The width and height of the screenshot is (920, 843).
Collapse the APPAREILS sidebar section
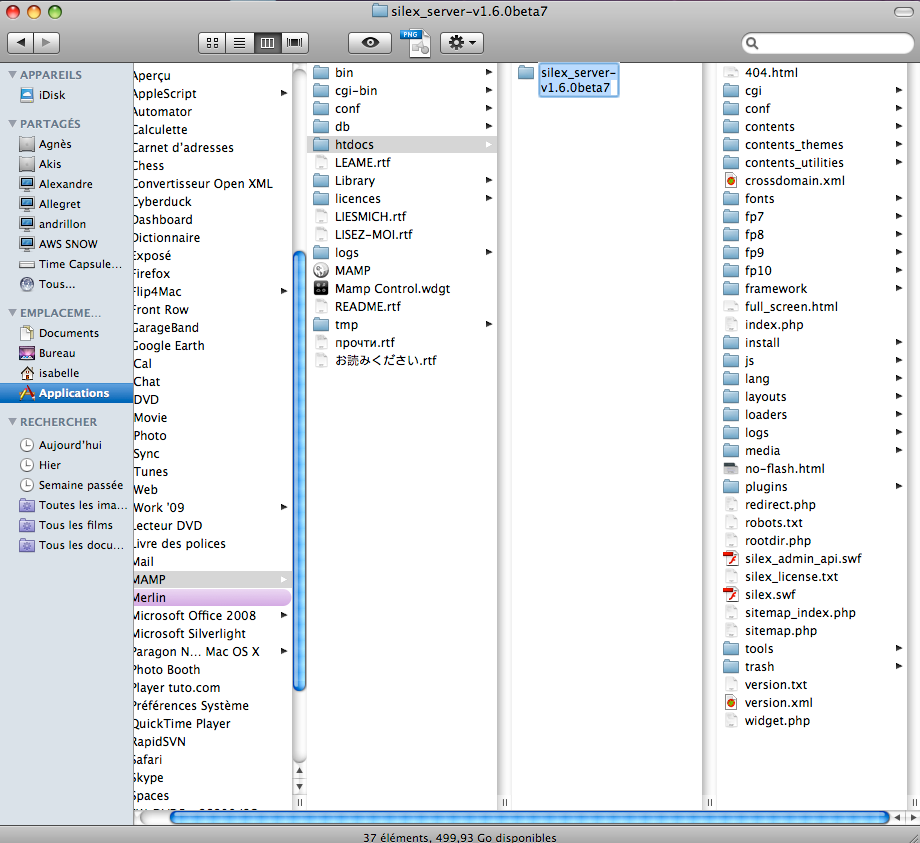12,75
